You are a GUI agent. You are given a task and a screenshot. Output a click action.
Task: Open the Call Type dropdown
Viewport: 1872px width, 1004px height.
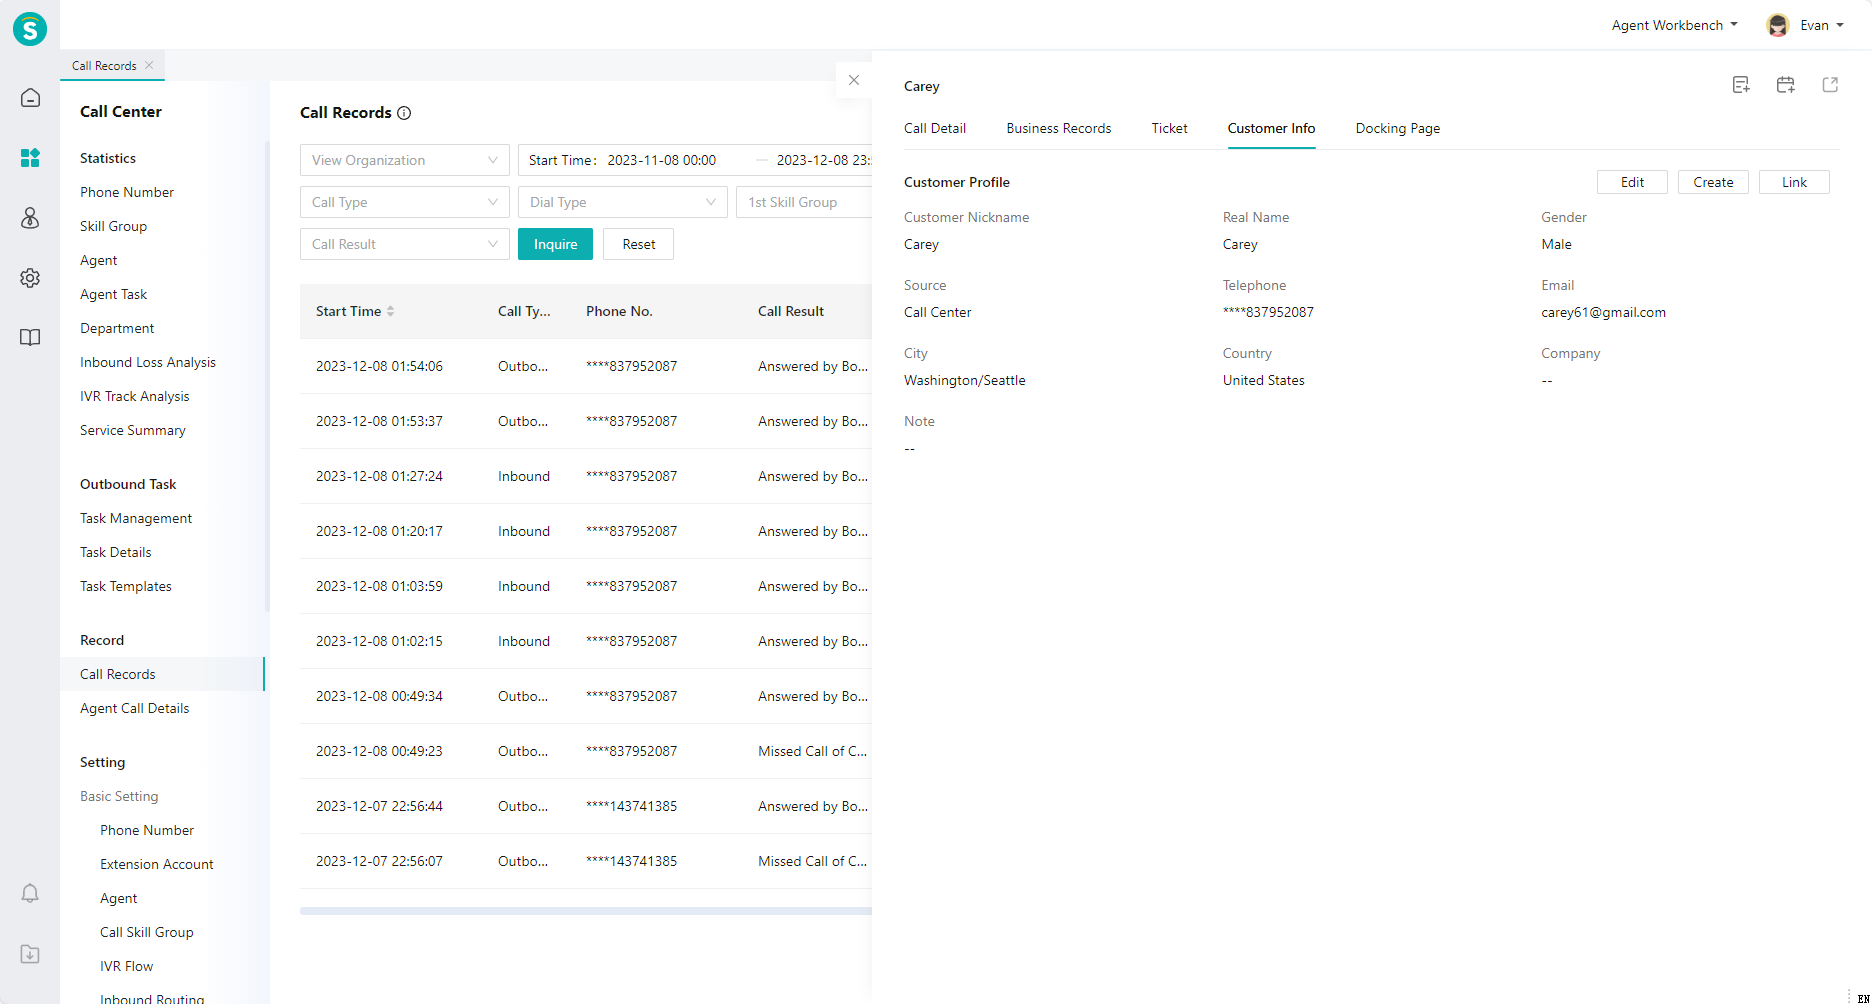(x=405, y=202)
